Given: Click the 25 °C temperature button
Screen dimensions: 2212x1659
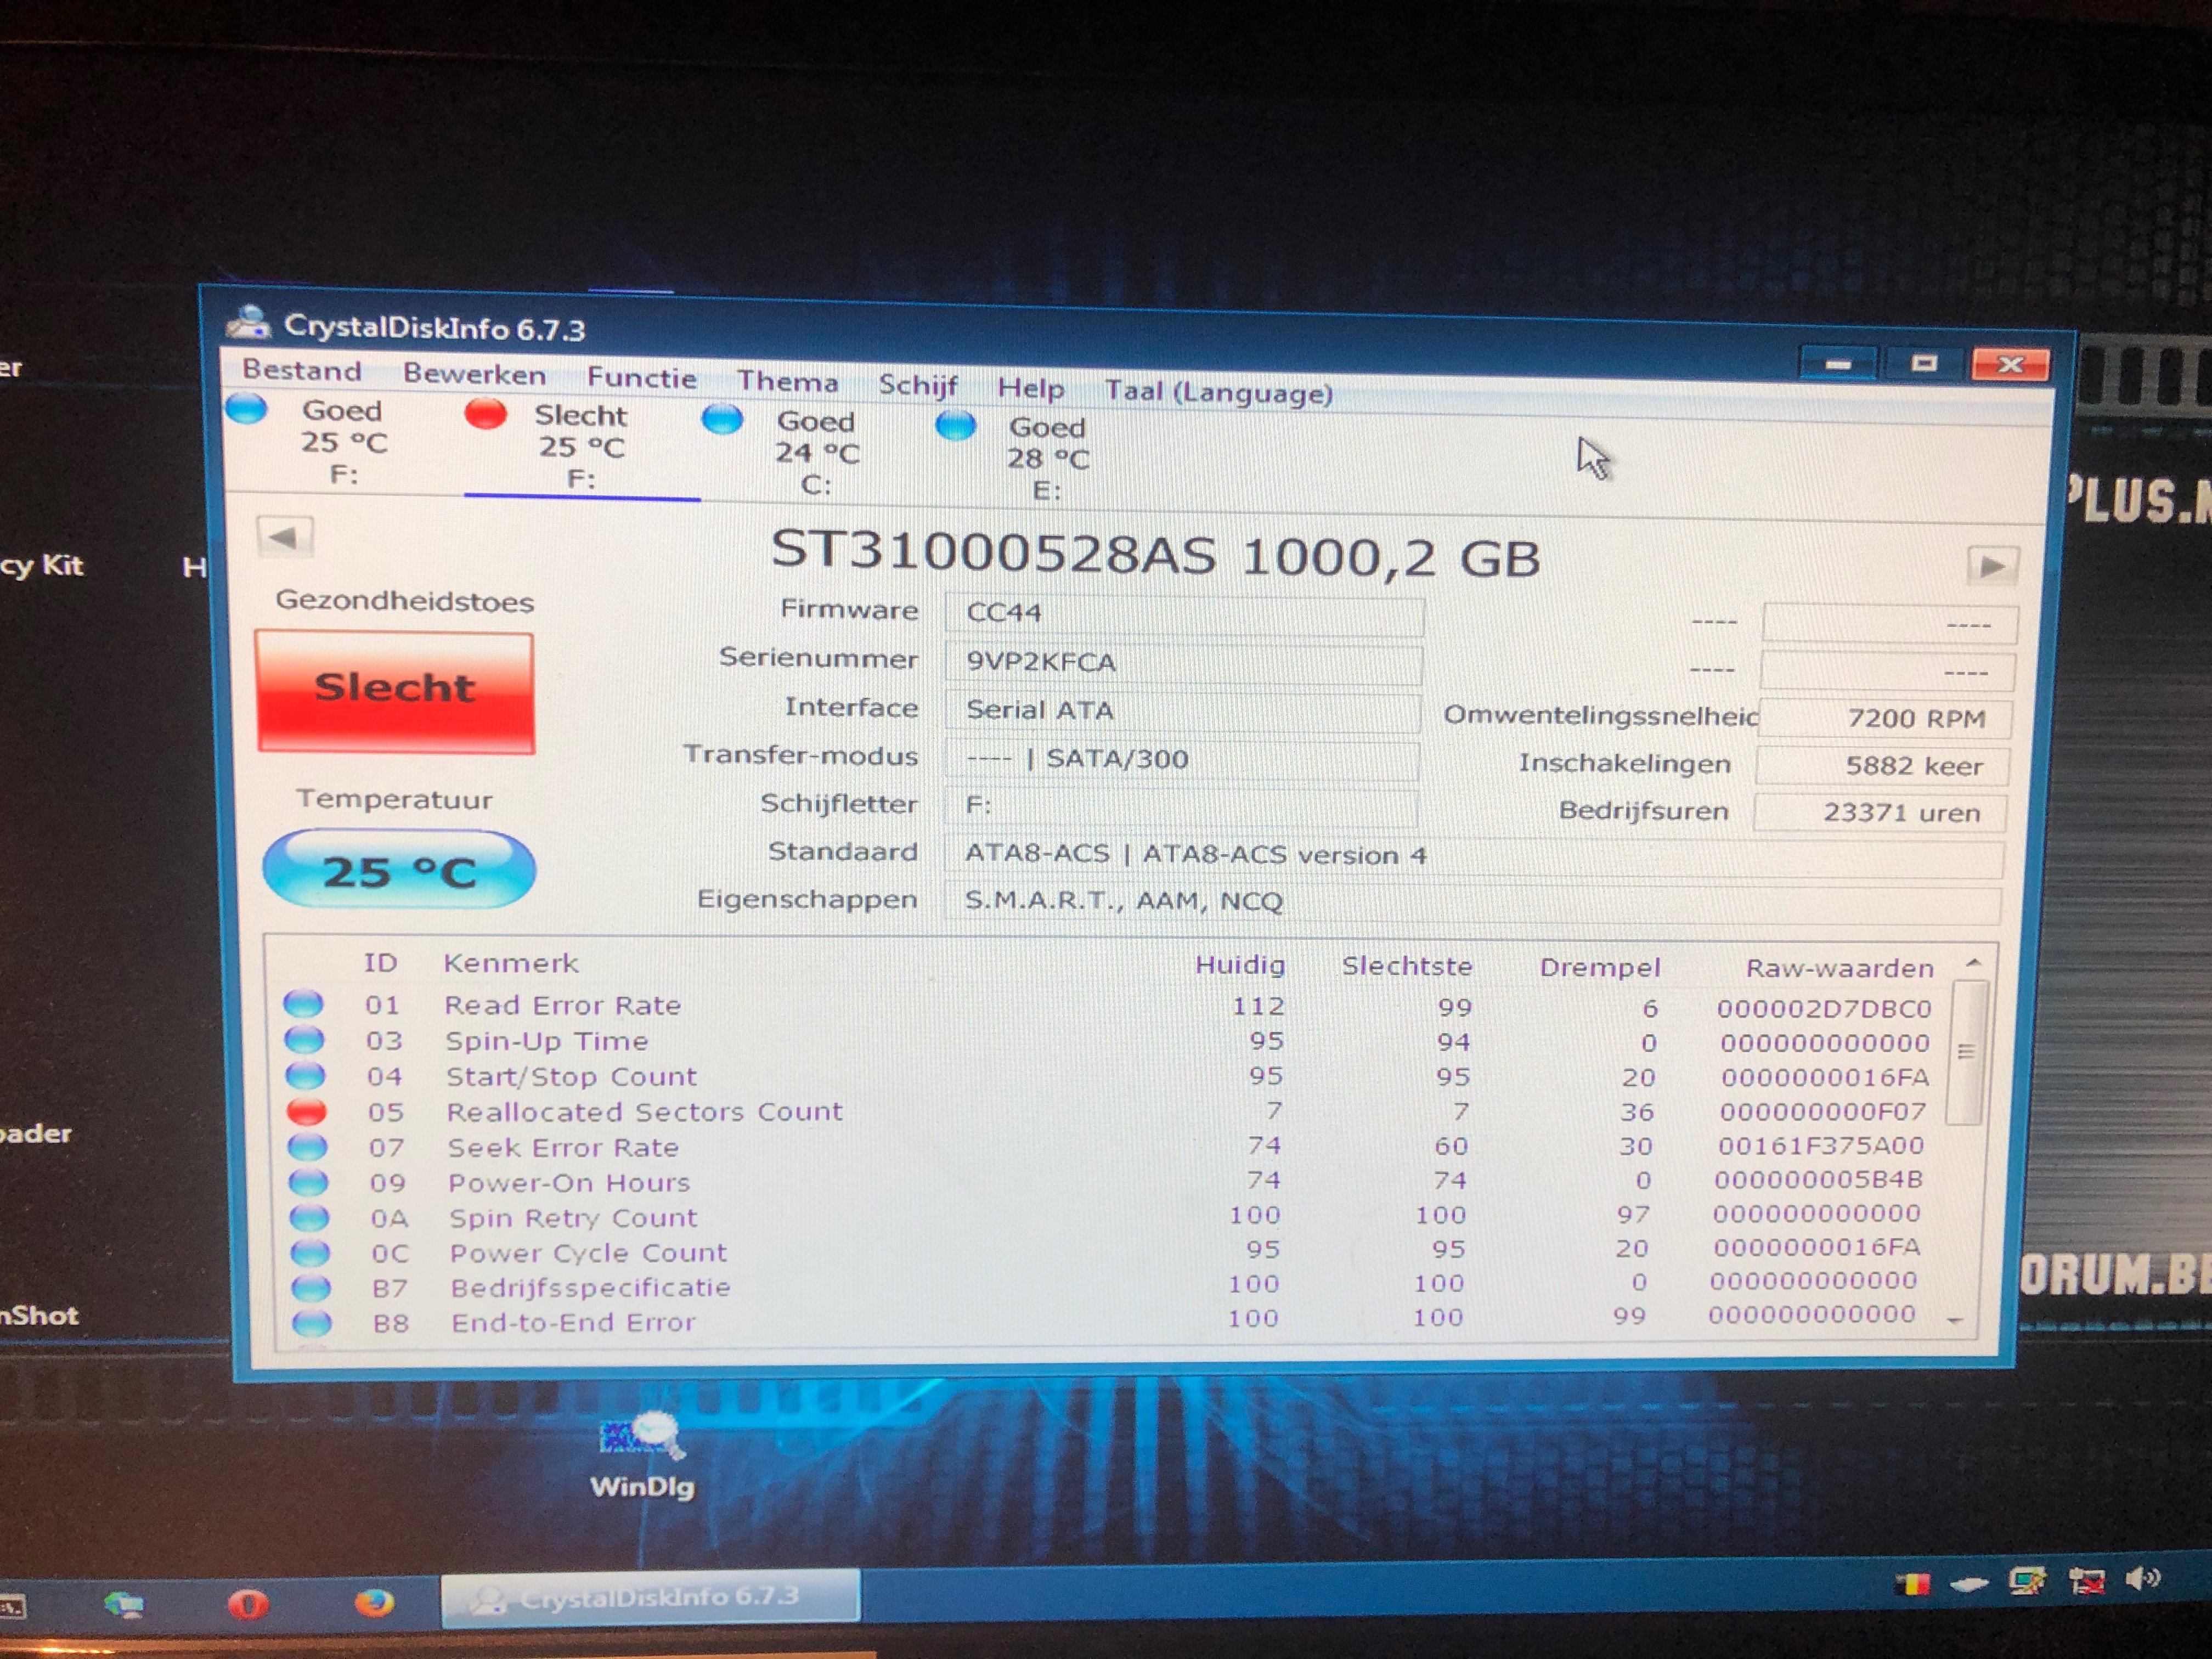Looking at the screenshot, I should pyautogui.click(x=398, y=870).
